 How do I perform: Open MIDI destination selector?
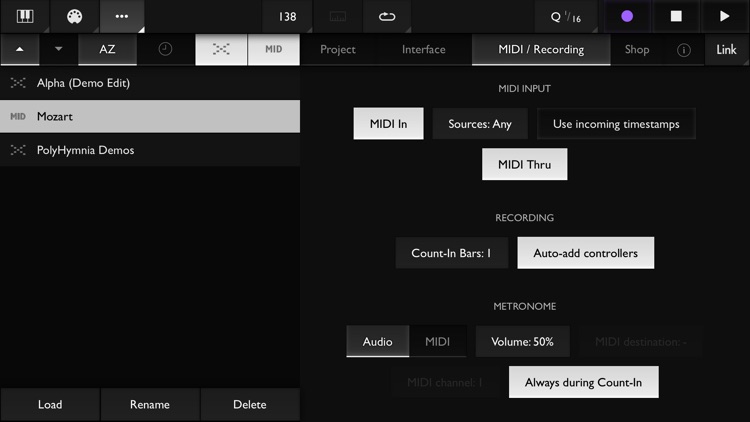click(x=640, y=342)
